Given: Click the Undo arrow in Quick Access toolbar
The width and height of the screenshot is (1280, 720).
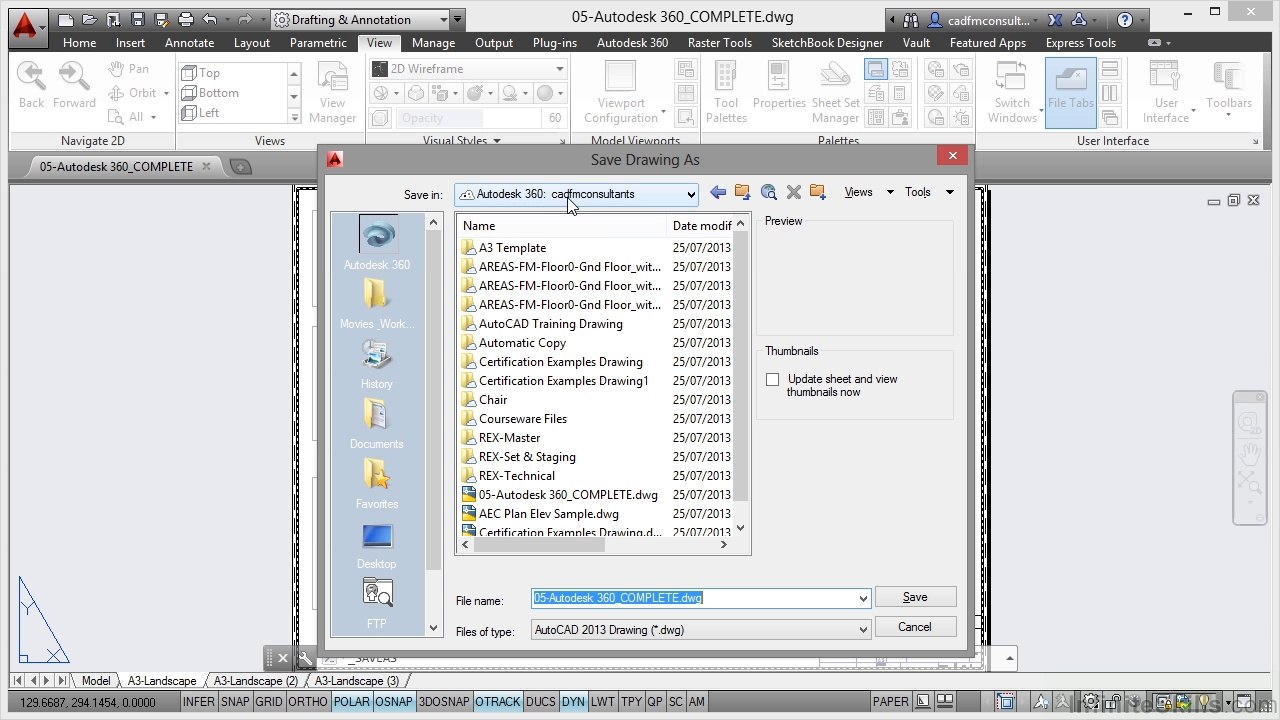Looking at the screenshot, I should (210, 19).
